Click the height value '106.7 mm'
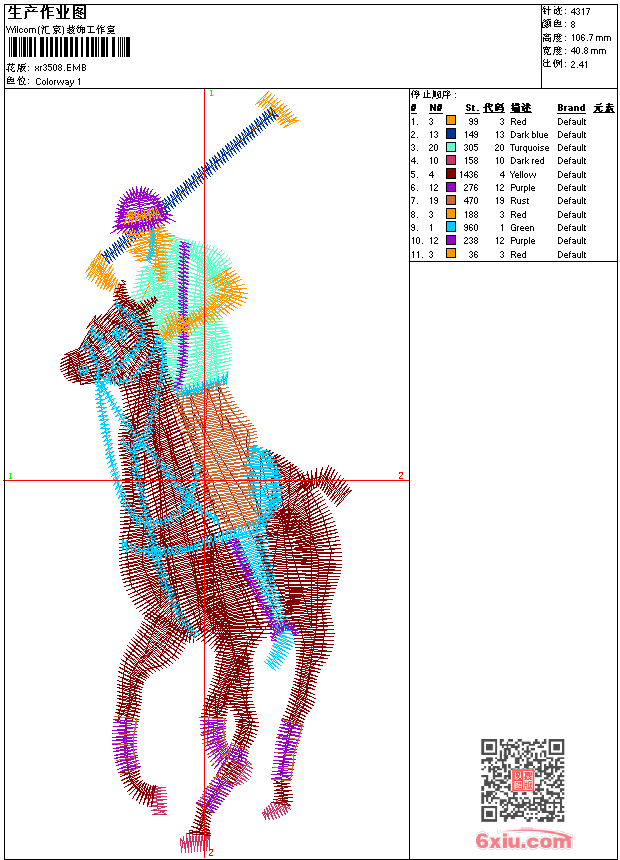 591,38
